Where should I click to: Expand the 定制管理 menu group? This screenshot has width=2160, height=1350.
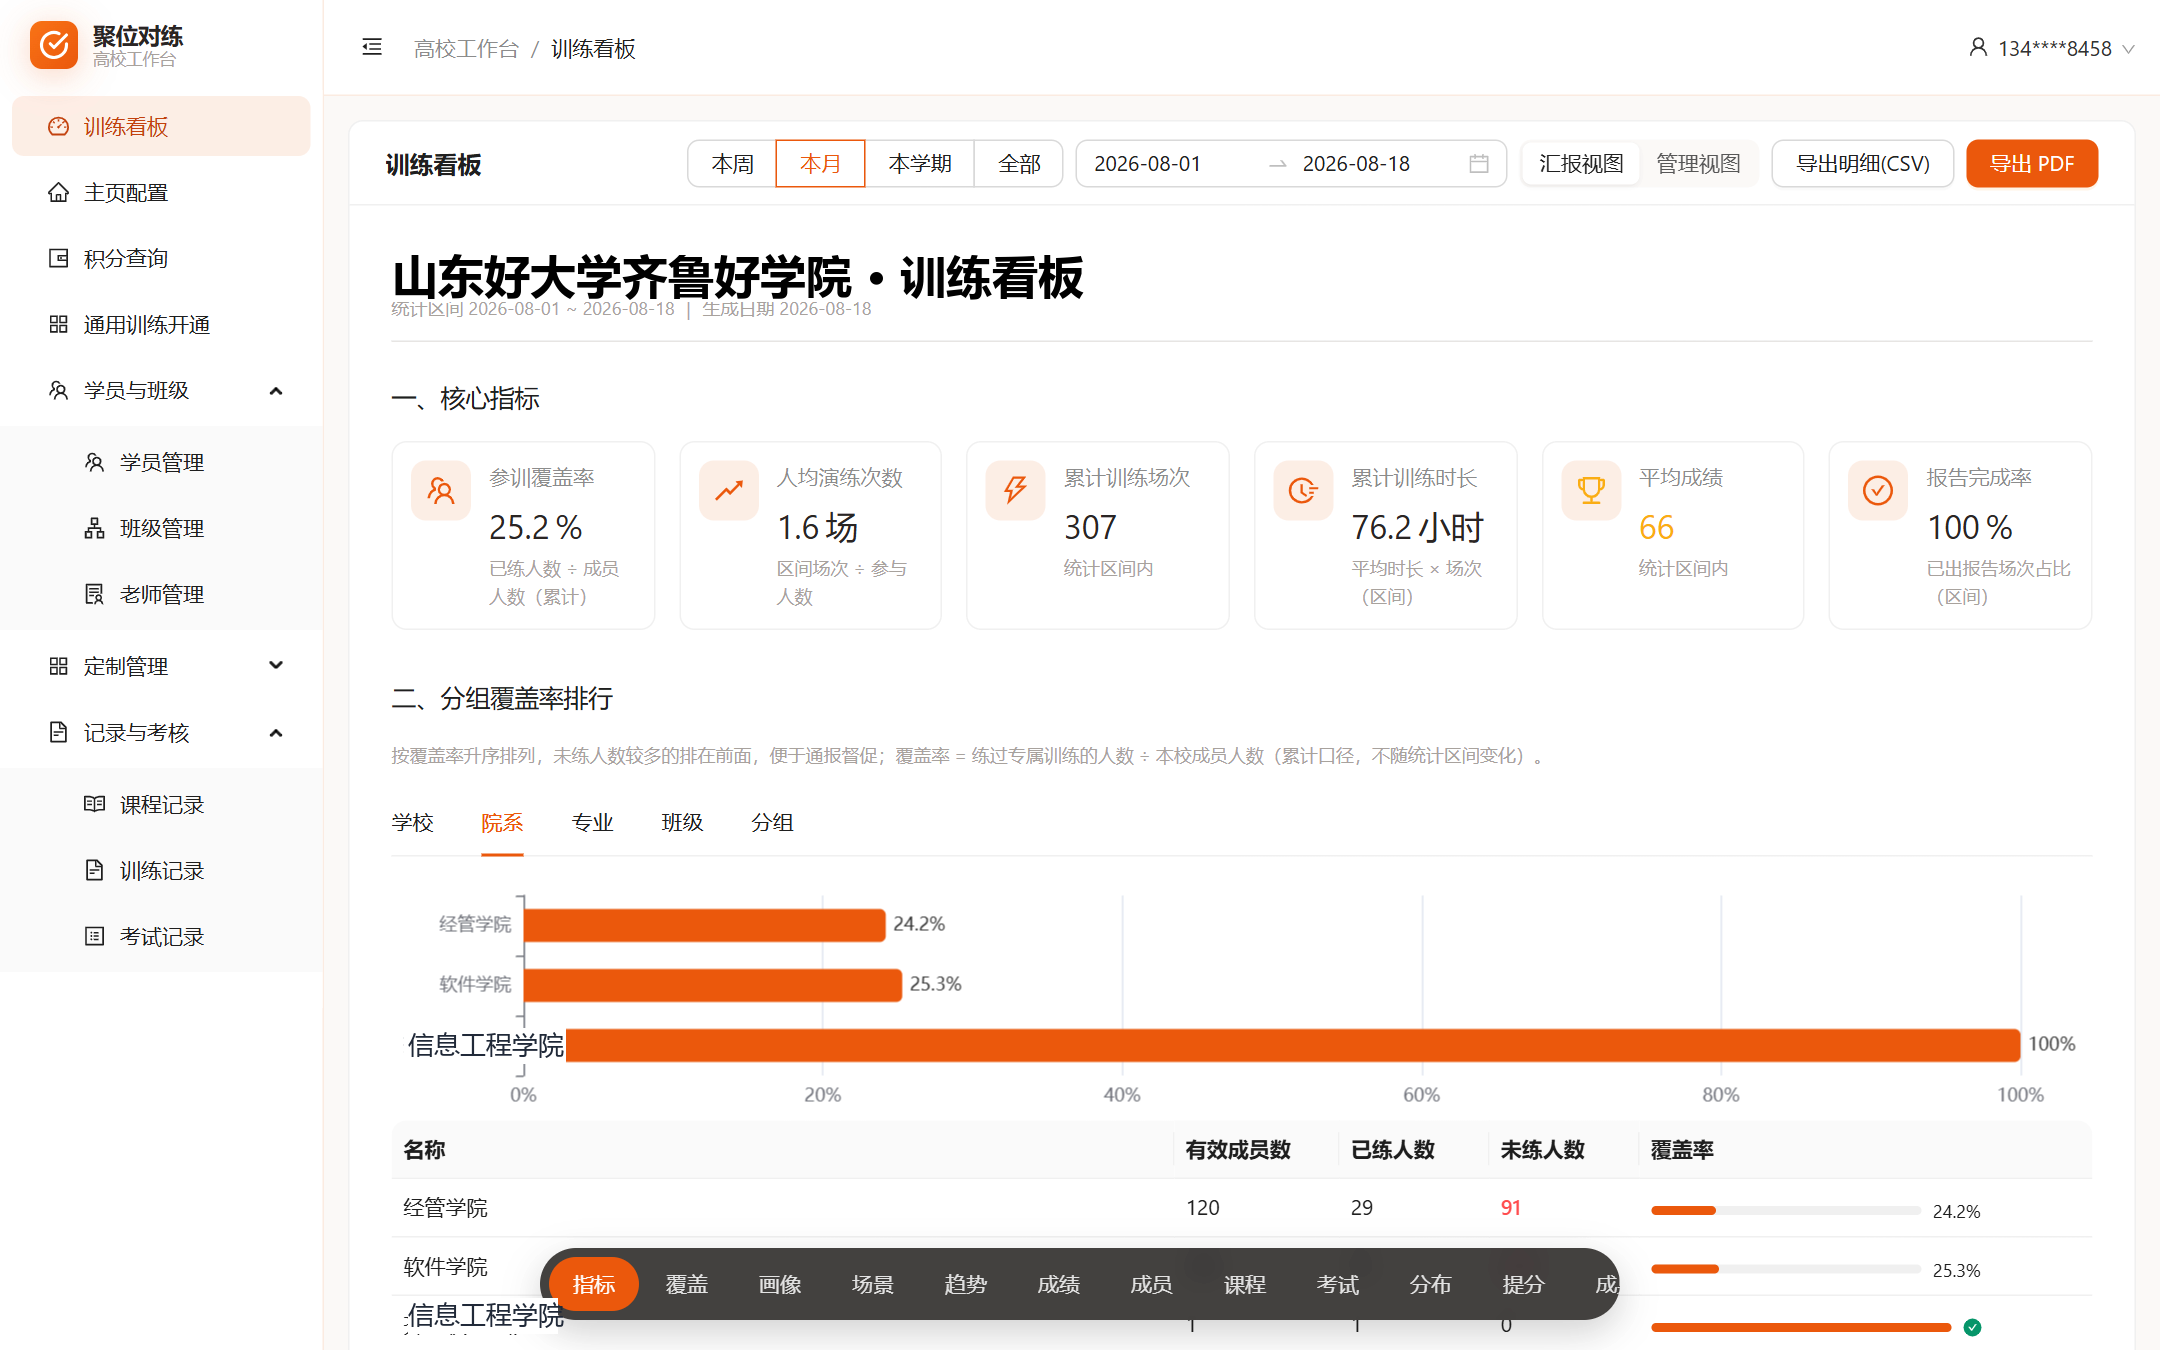[161, 666]
